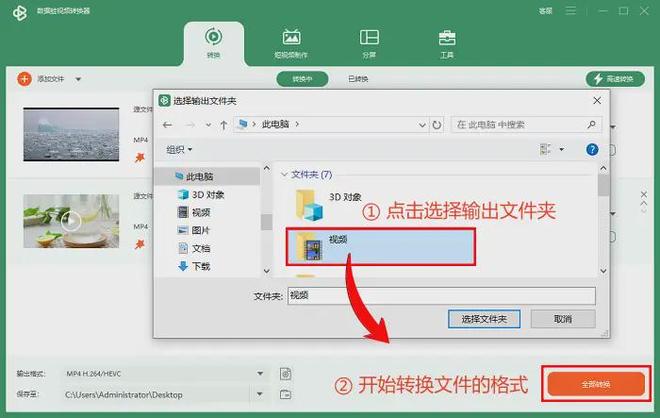Switch to the 分屏 split-screen tab
The width and height of the screenshot is (660, 418).
[369, 43]
